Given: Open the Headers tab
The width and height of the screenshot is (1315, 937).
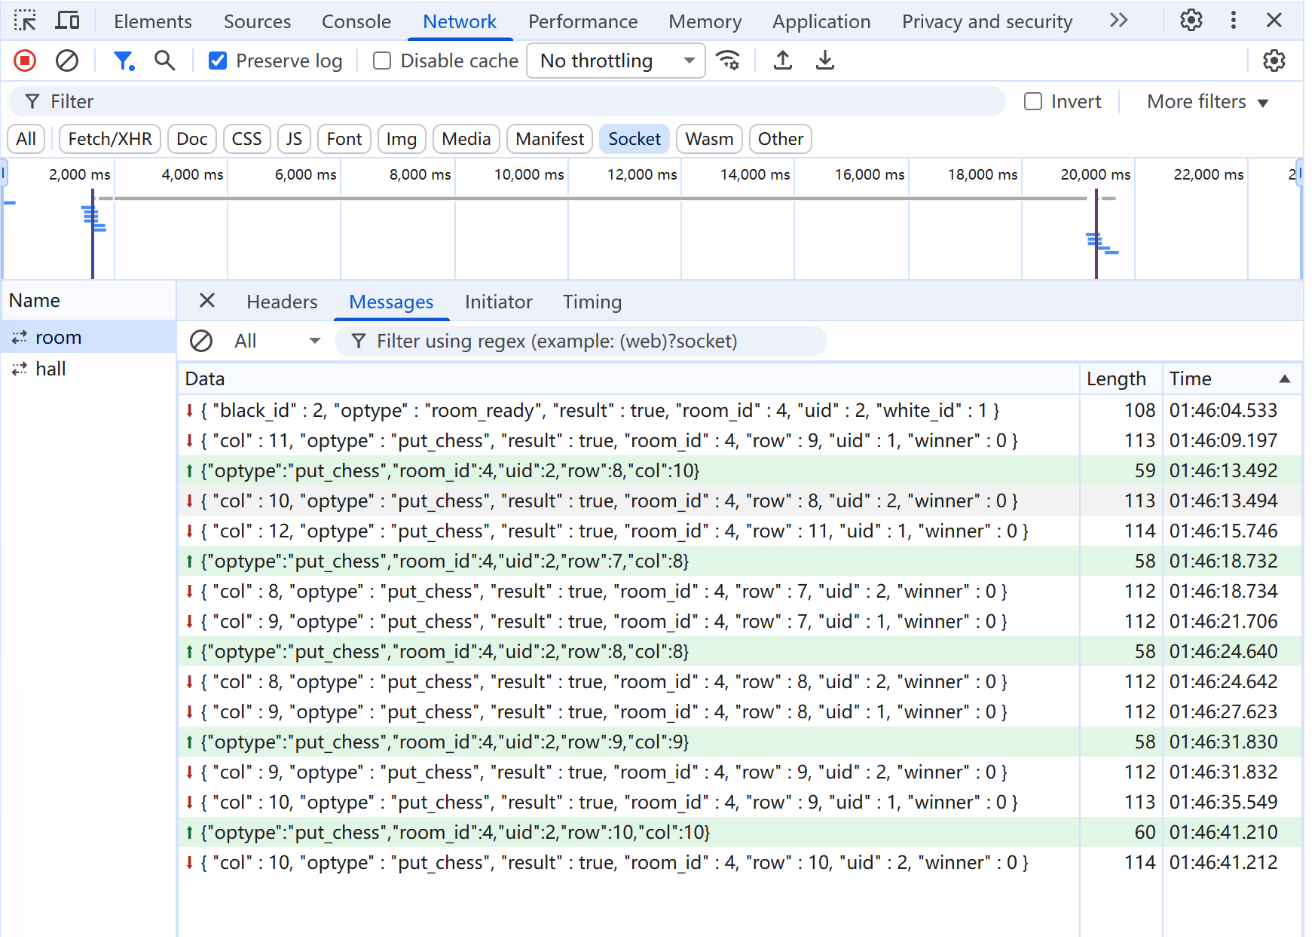Looking at the screenshot, I should 282,301.
